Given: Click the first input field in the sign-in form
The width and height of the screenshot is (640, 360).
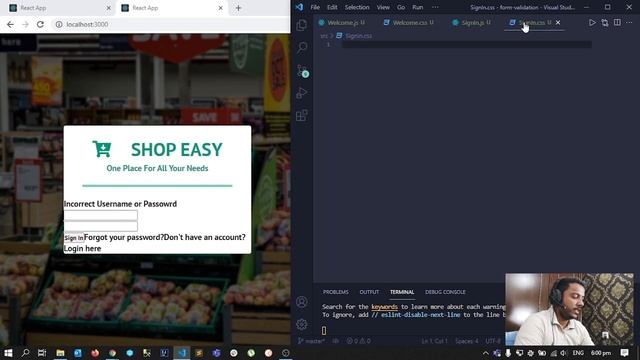Looking at the screenshot, I should tap(100, 215).
